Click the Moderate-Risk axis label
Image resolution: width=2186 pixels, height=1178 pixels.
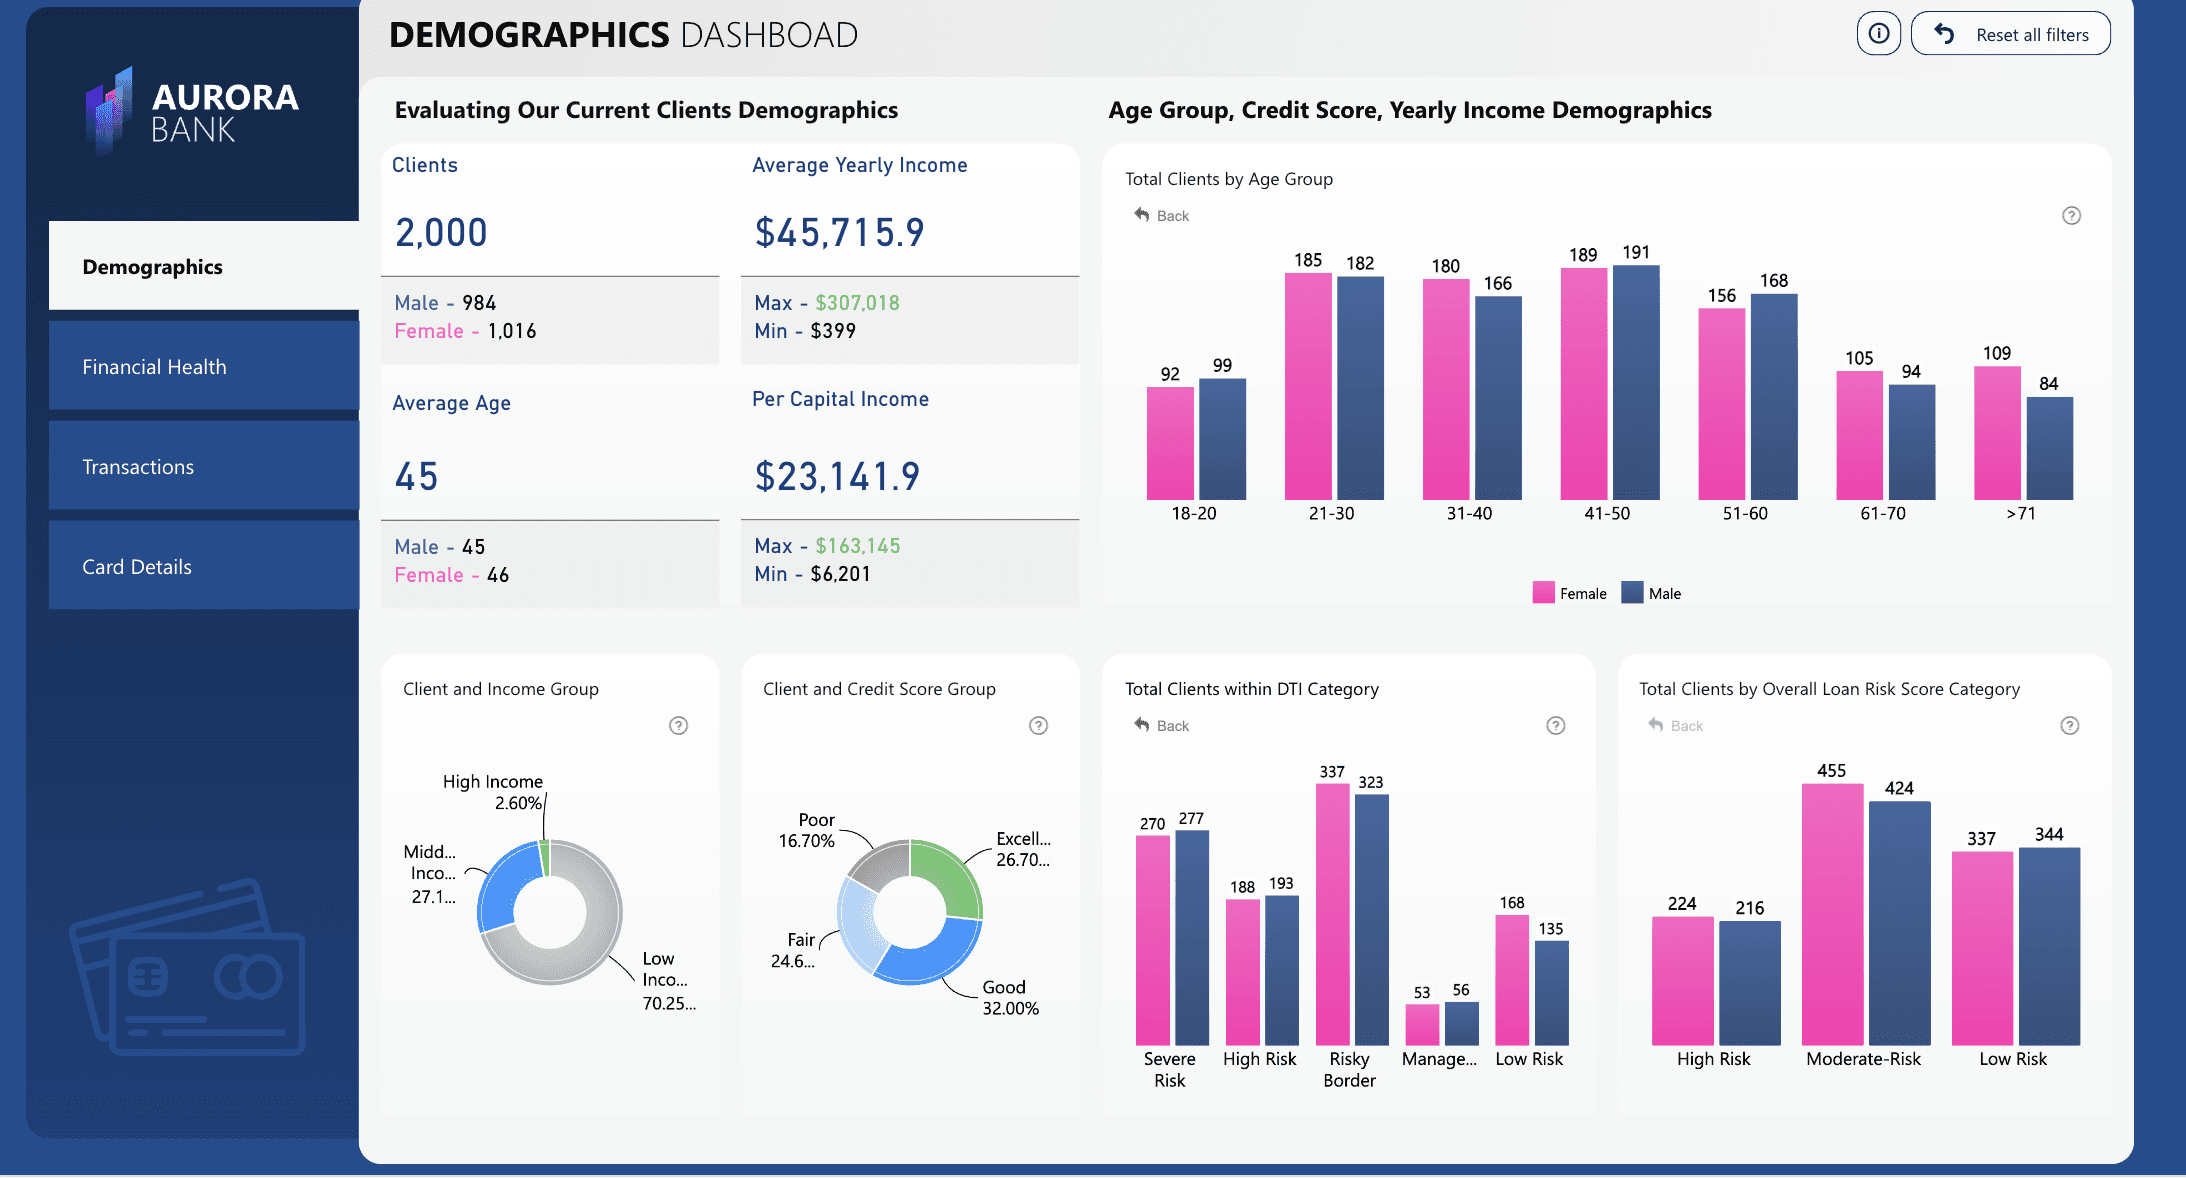coord(1863,1059)
